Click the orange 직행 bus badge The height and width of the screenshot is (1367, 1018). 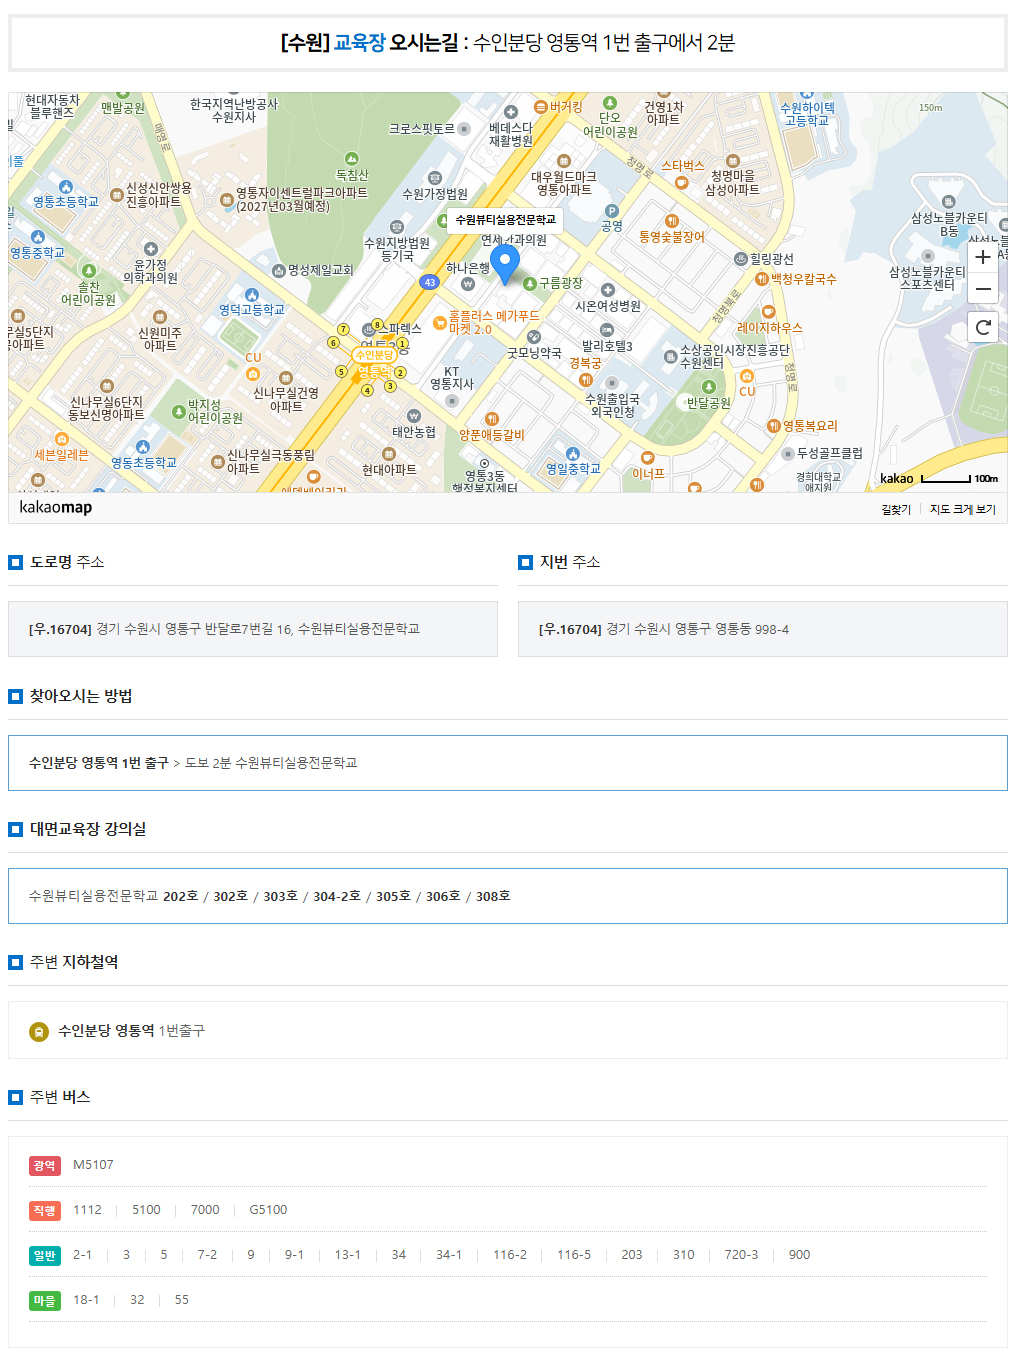[44, 1210]
